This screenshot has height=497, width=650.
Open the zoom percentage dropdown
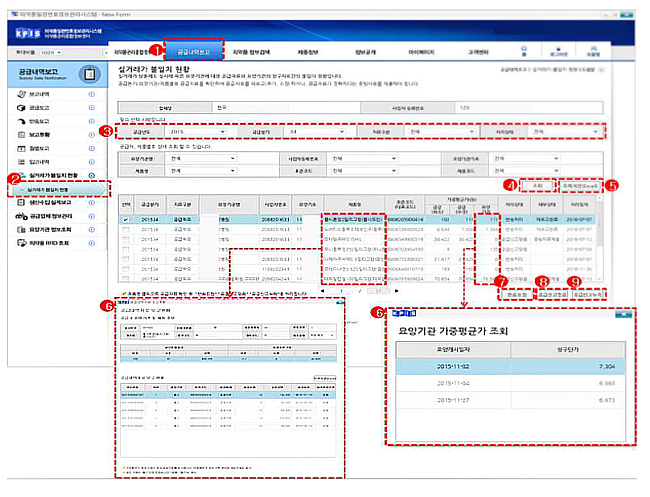pyautogui.click(x=51, y=53)
